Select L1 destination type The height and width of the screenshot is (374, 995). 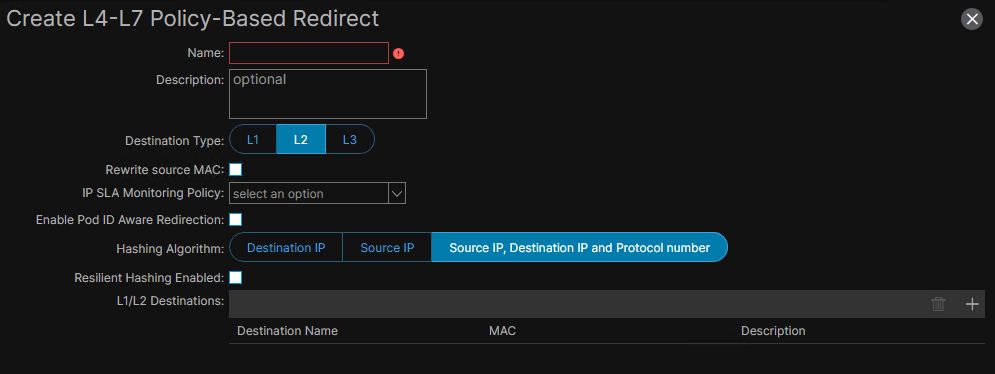coord(253,139)
